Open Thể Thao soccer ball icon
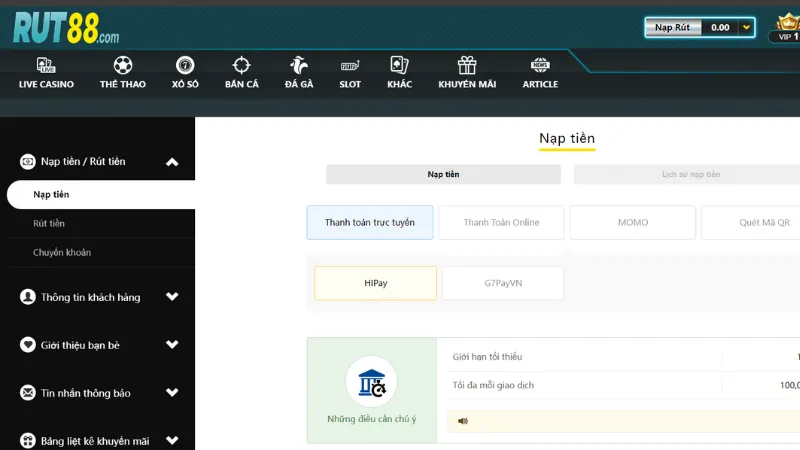The height and width of the screenshot is (450, 800). point(123,65)
